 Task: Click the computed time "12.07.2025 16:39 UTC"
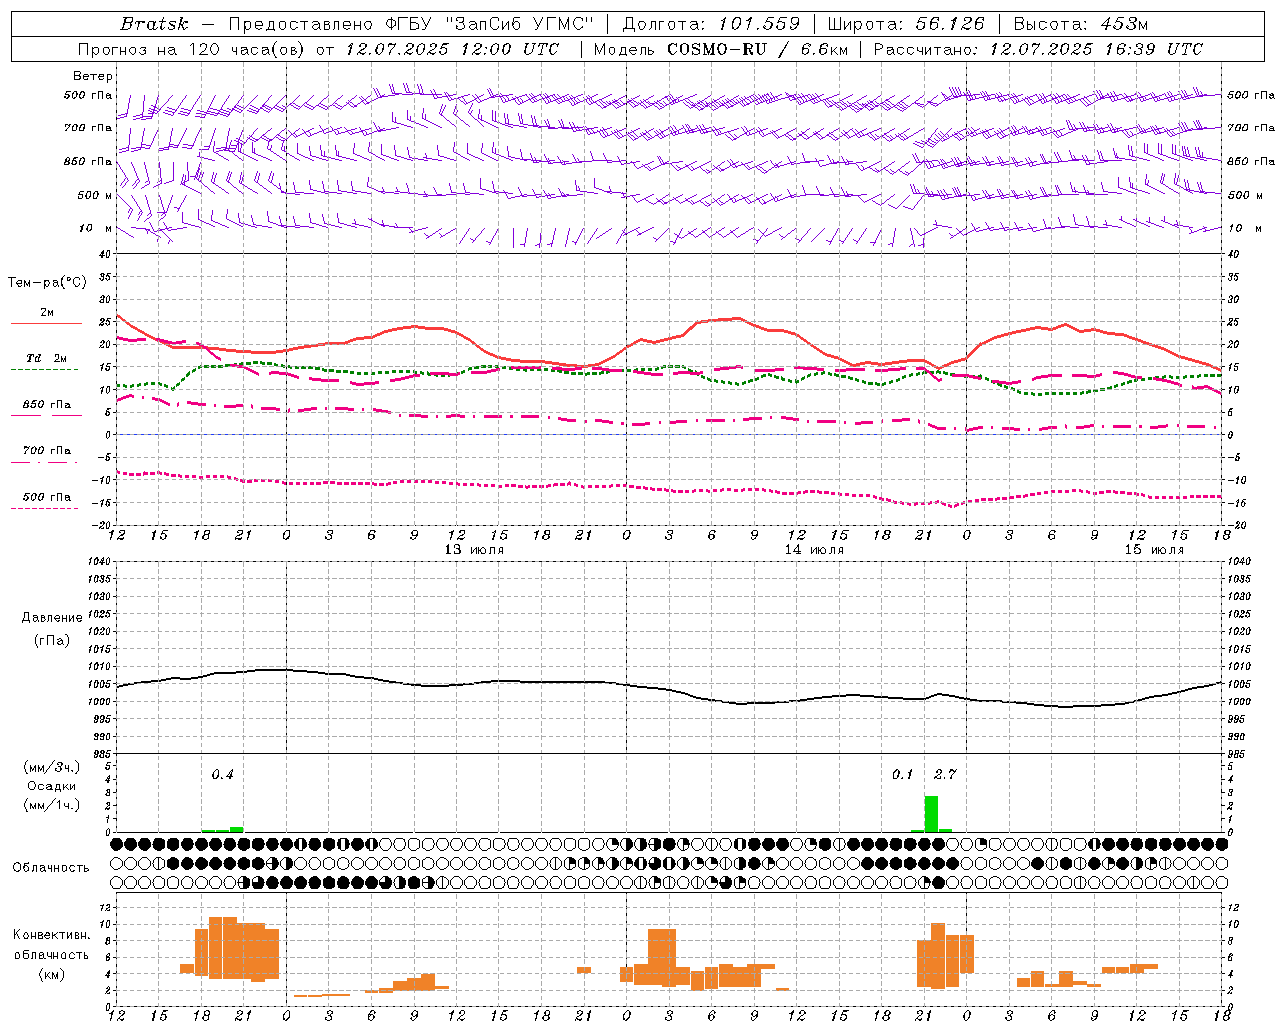[1096, 49]
